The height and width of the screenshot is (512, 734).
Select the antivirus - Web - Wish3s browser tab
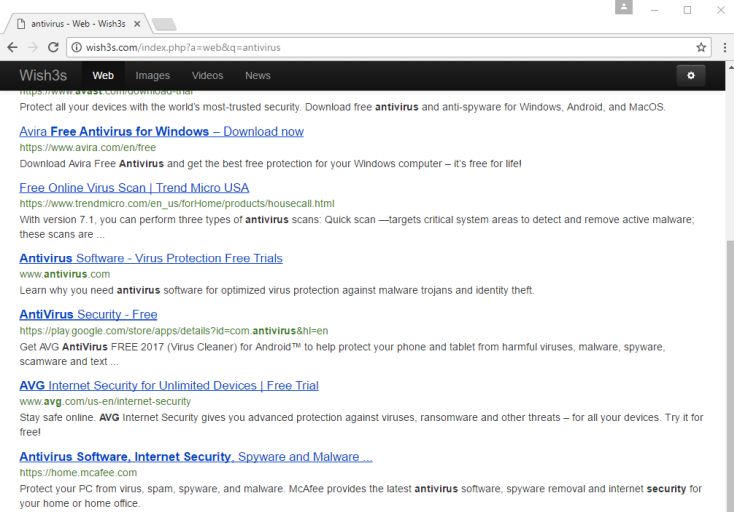point(78,24)
